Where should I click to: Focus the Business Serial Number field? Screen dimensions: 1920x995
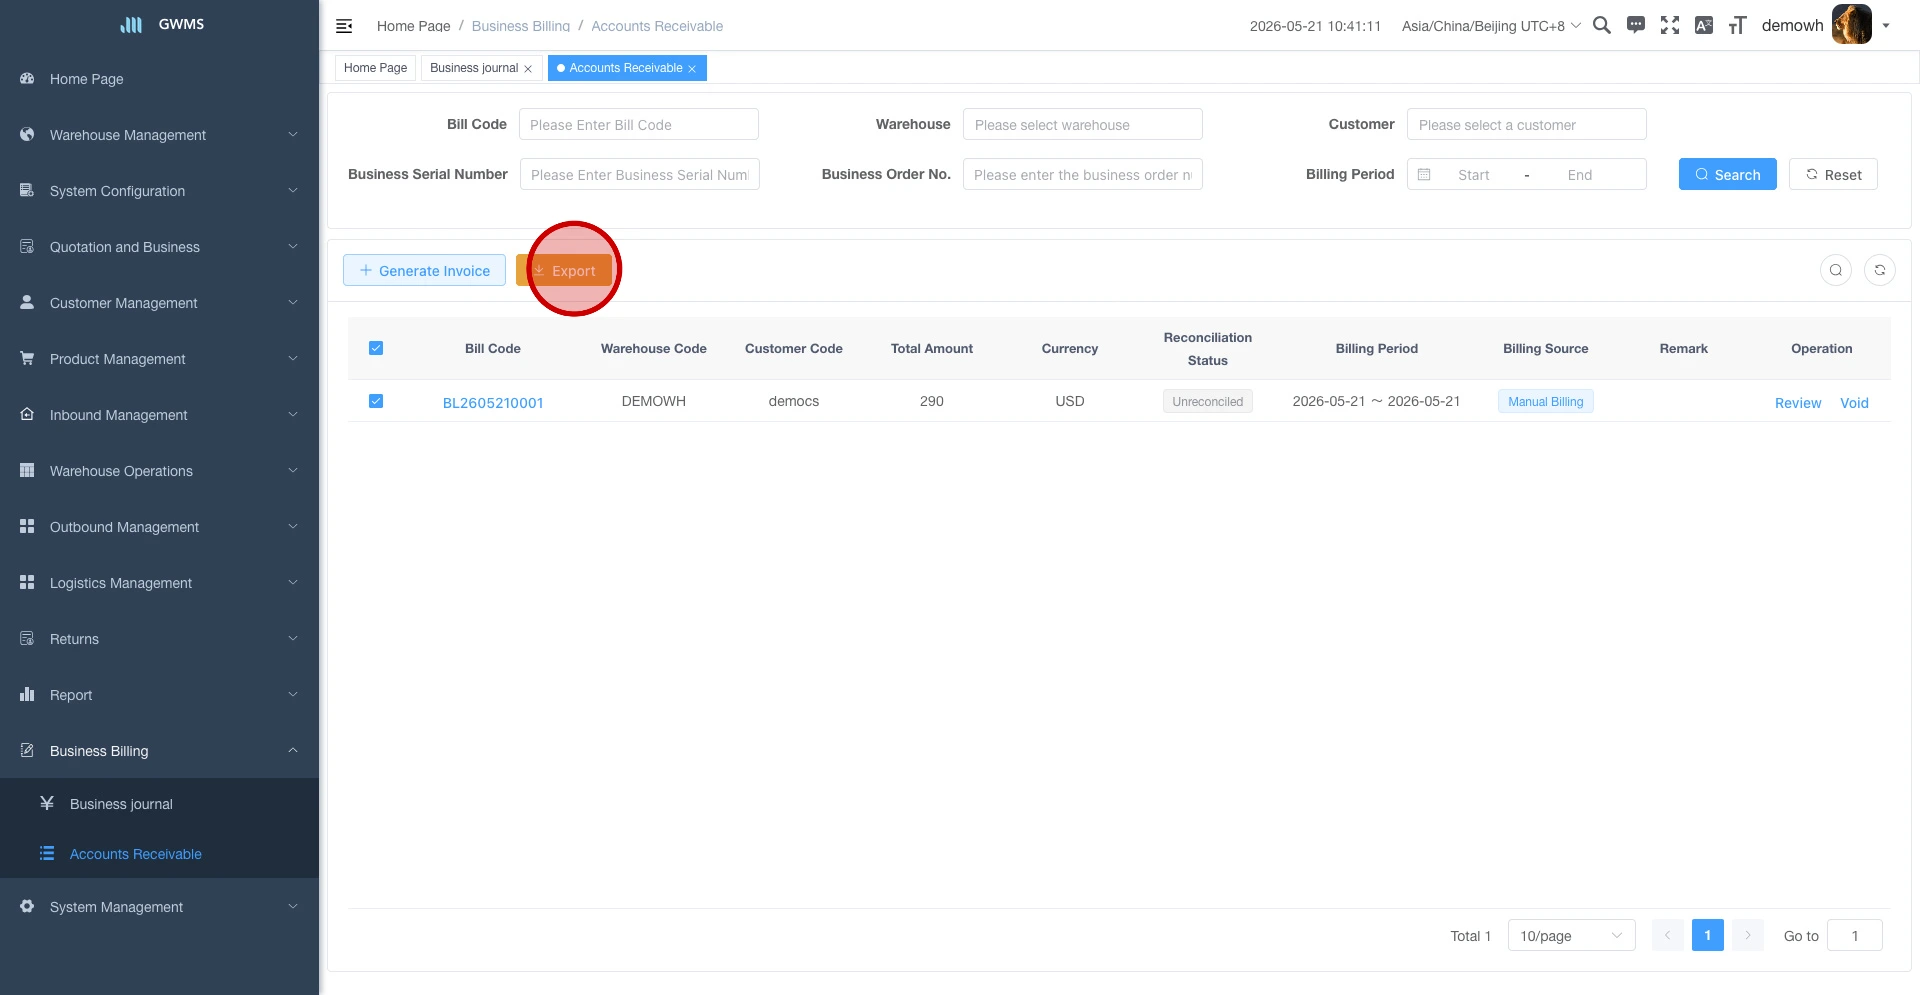click(x=639, y=175)
